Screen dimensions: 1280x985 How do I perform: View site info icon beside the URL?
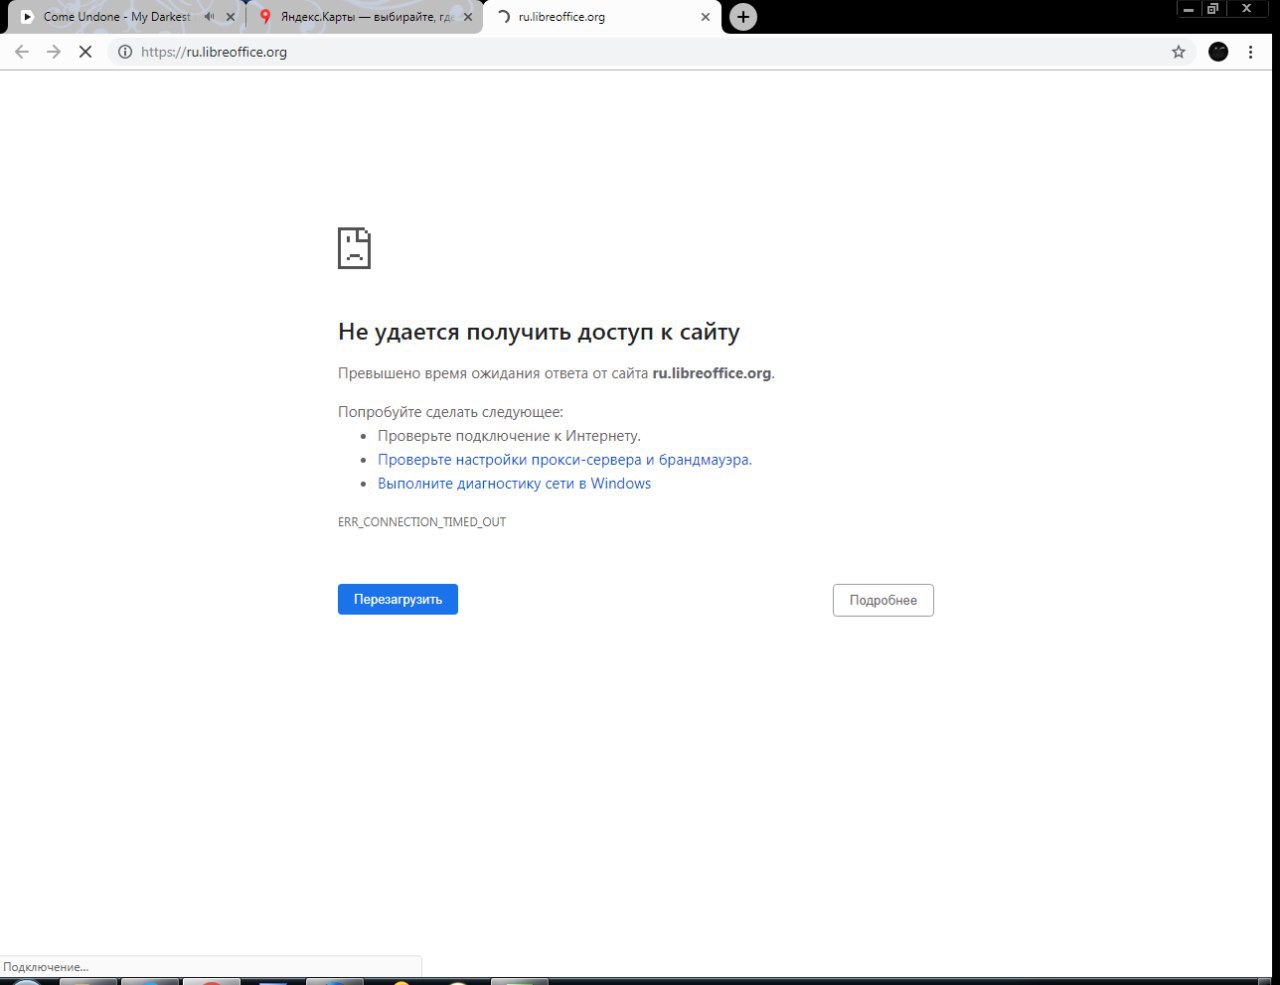click(x=125, y=52)
